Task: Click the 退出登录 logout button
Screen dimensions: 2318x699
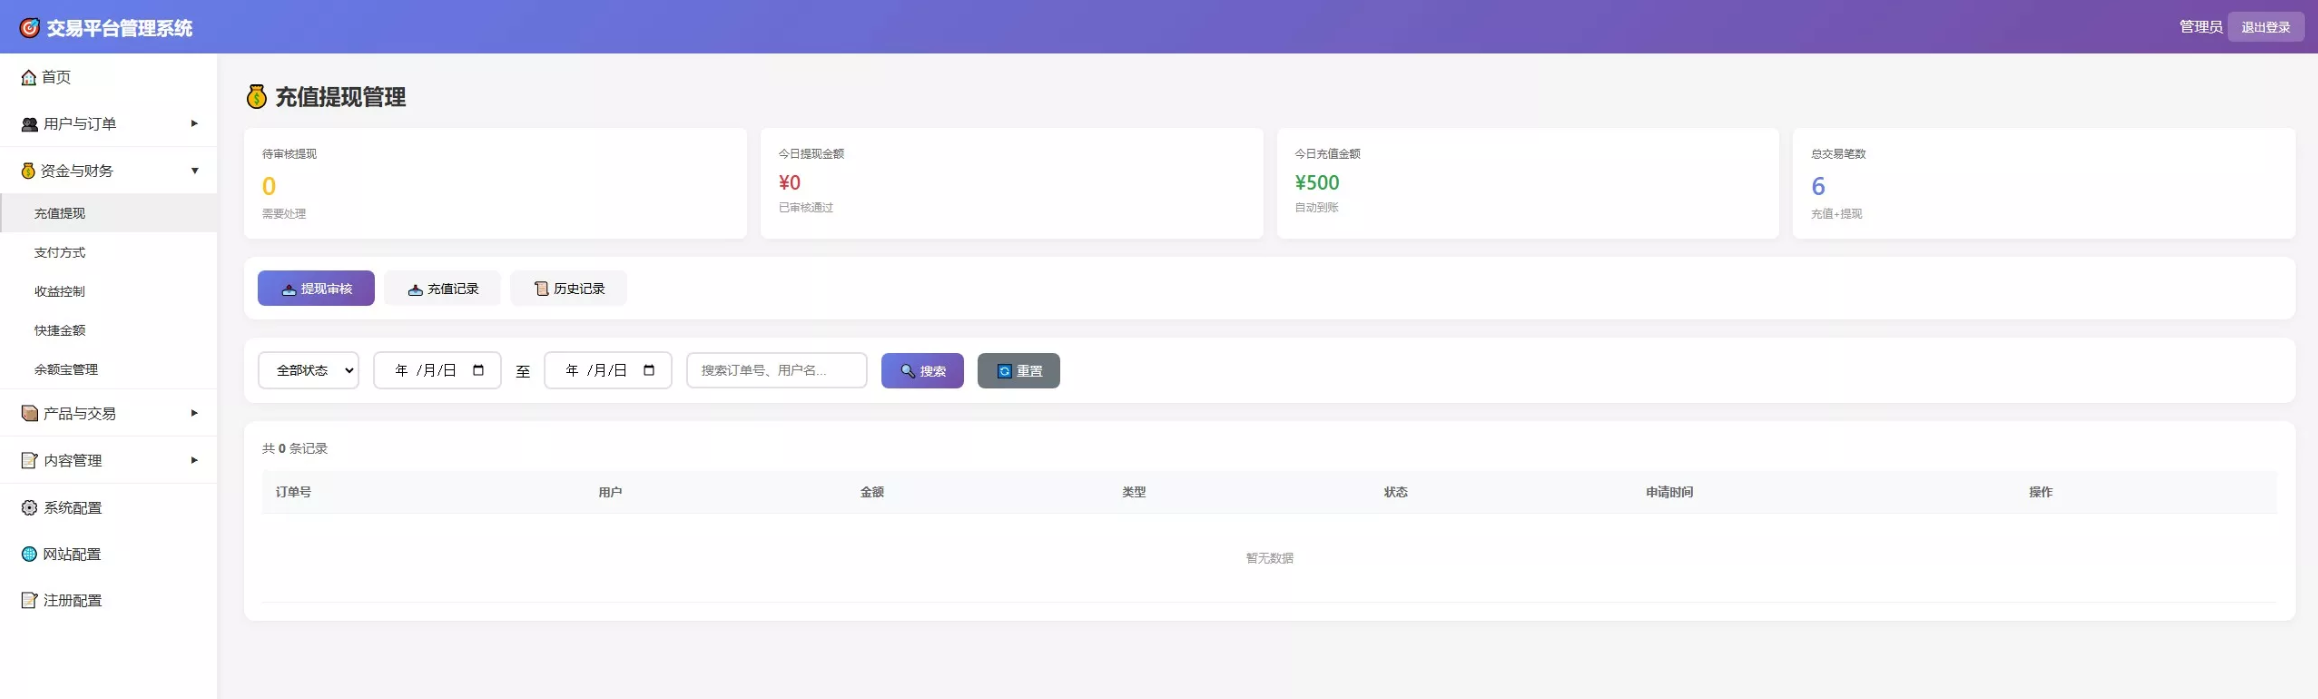Action: tap(2265, 27)
